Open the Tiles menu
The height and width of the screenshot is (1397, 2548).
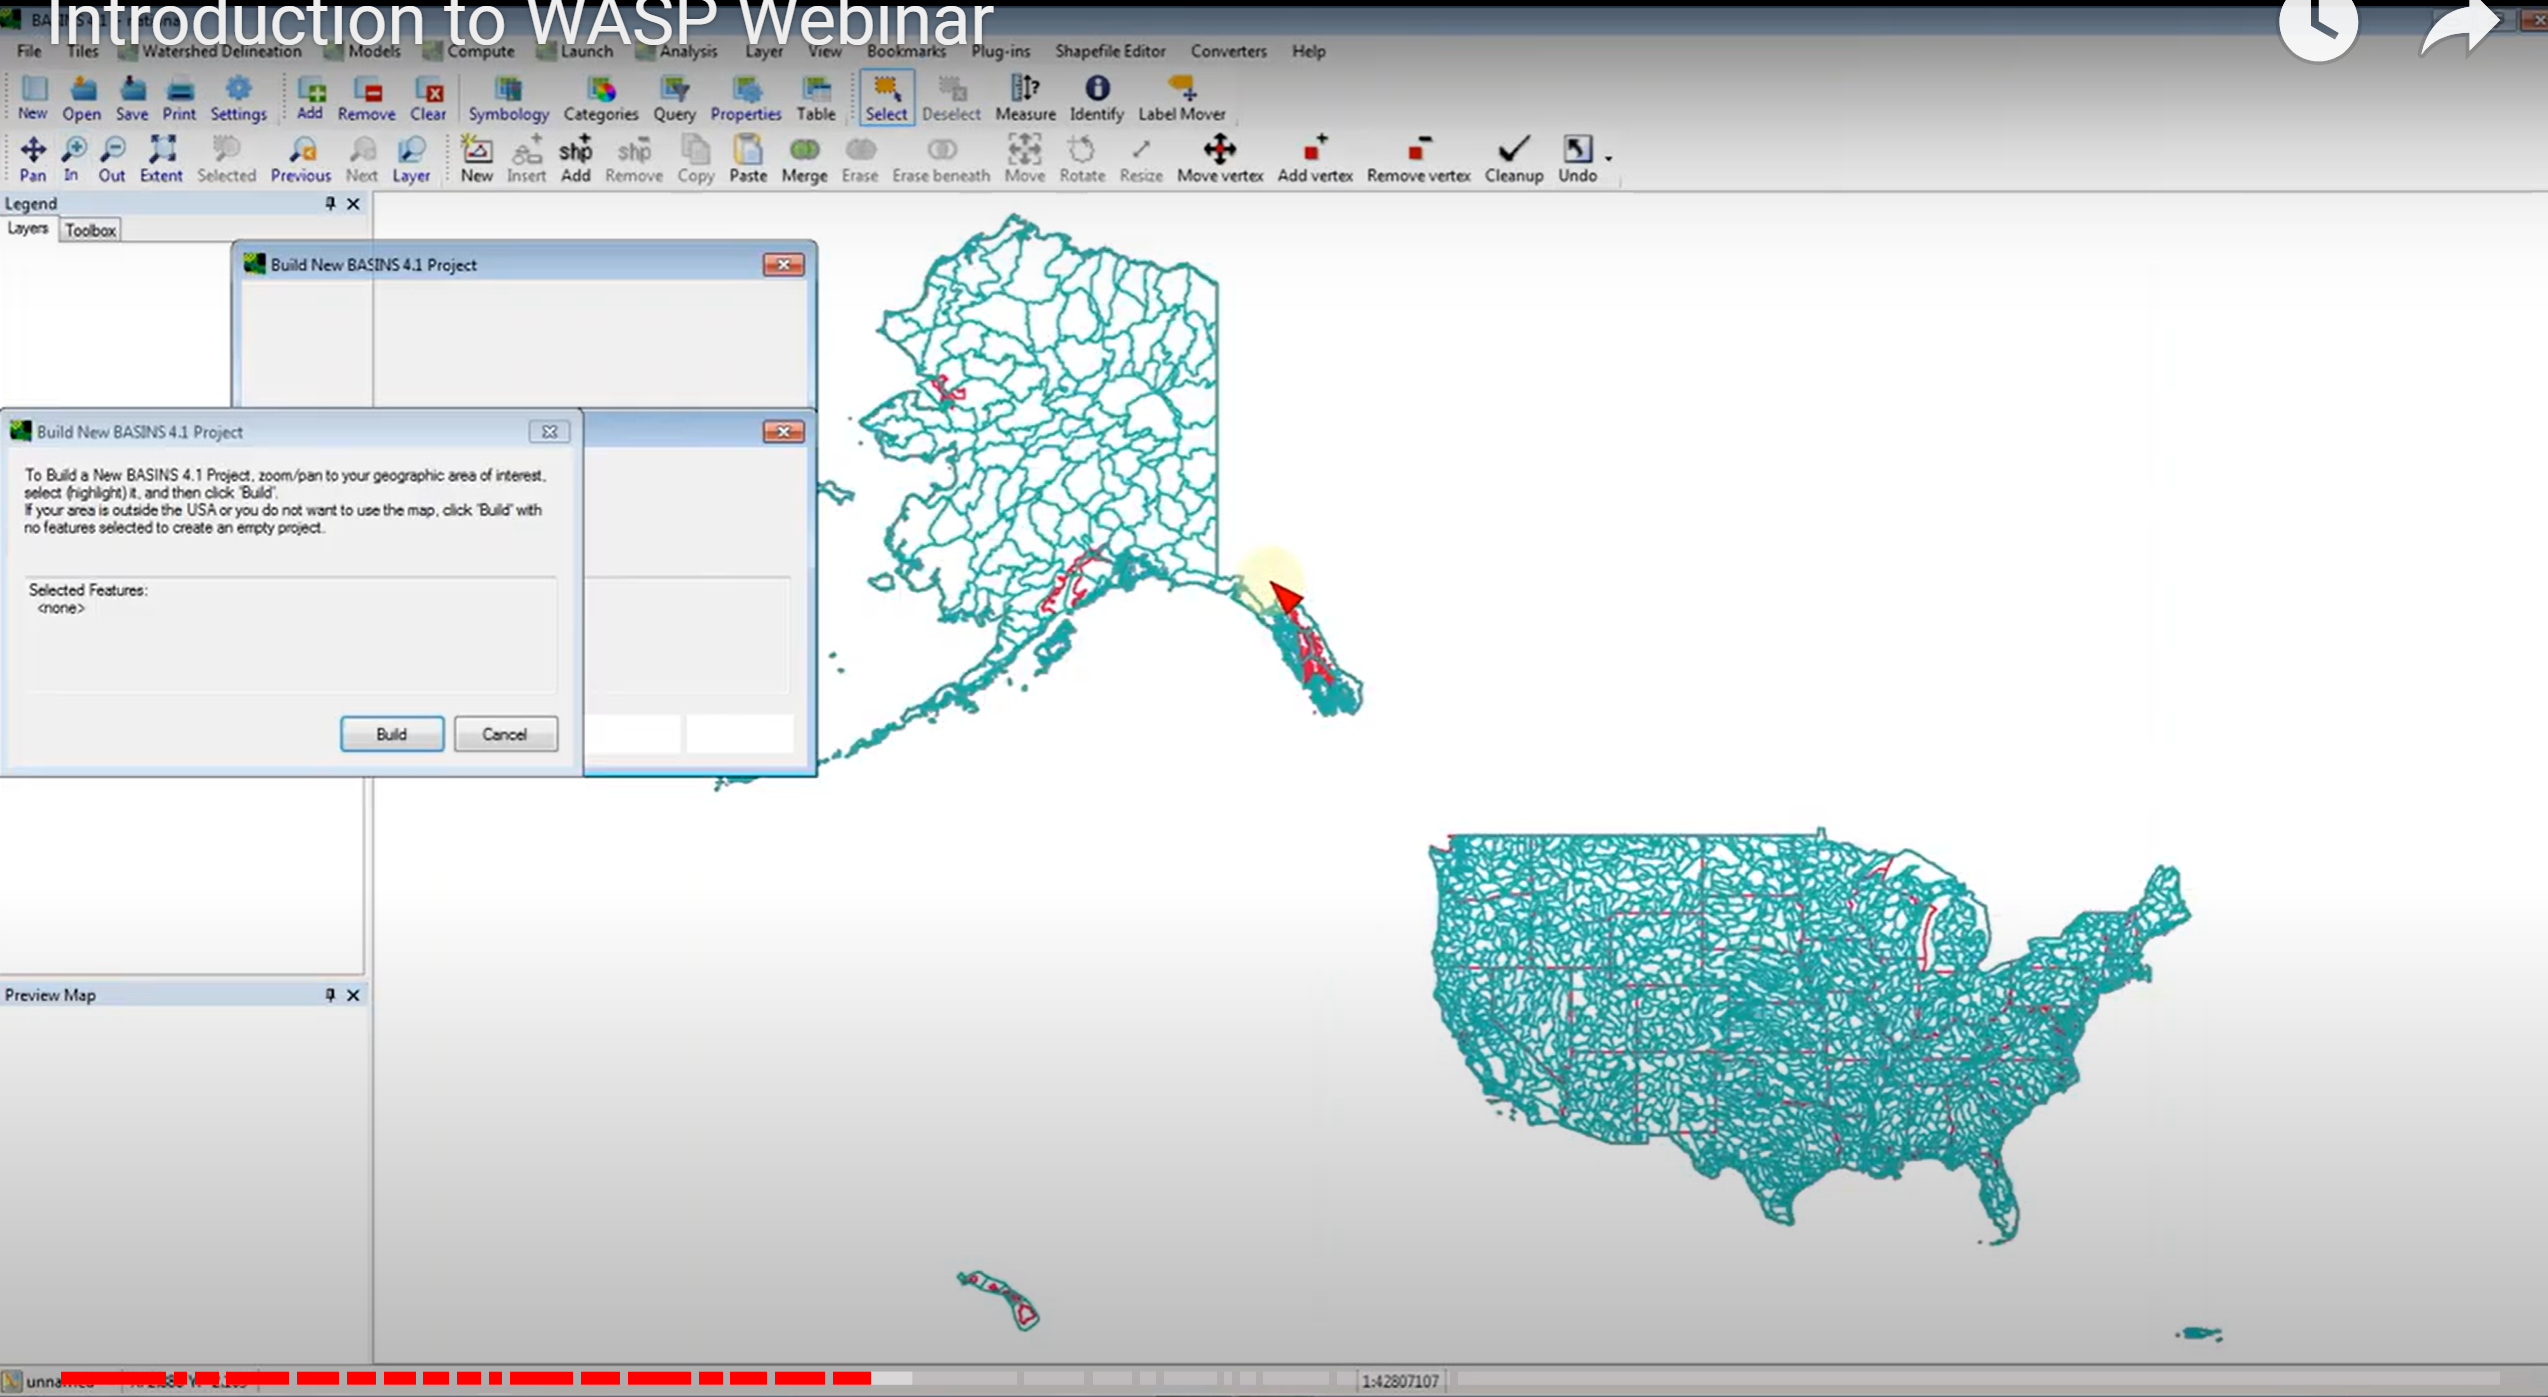83,51
